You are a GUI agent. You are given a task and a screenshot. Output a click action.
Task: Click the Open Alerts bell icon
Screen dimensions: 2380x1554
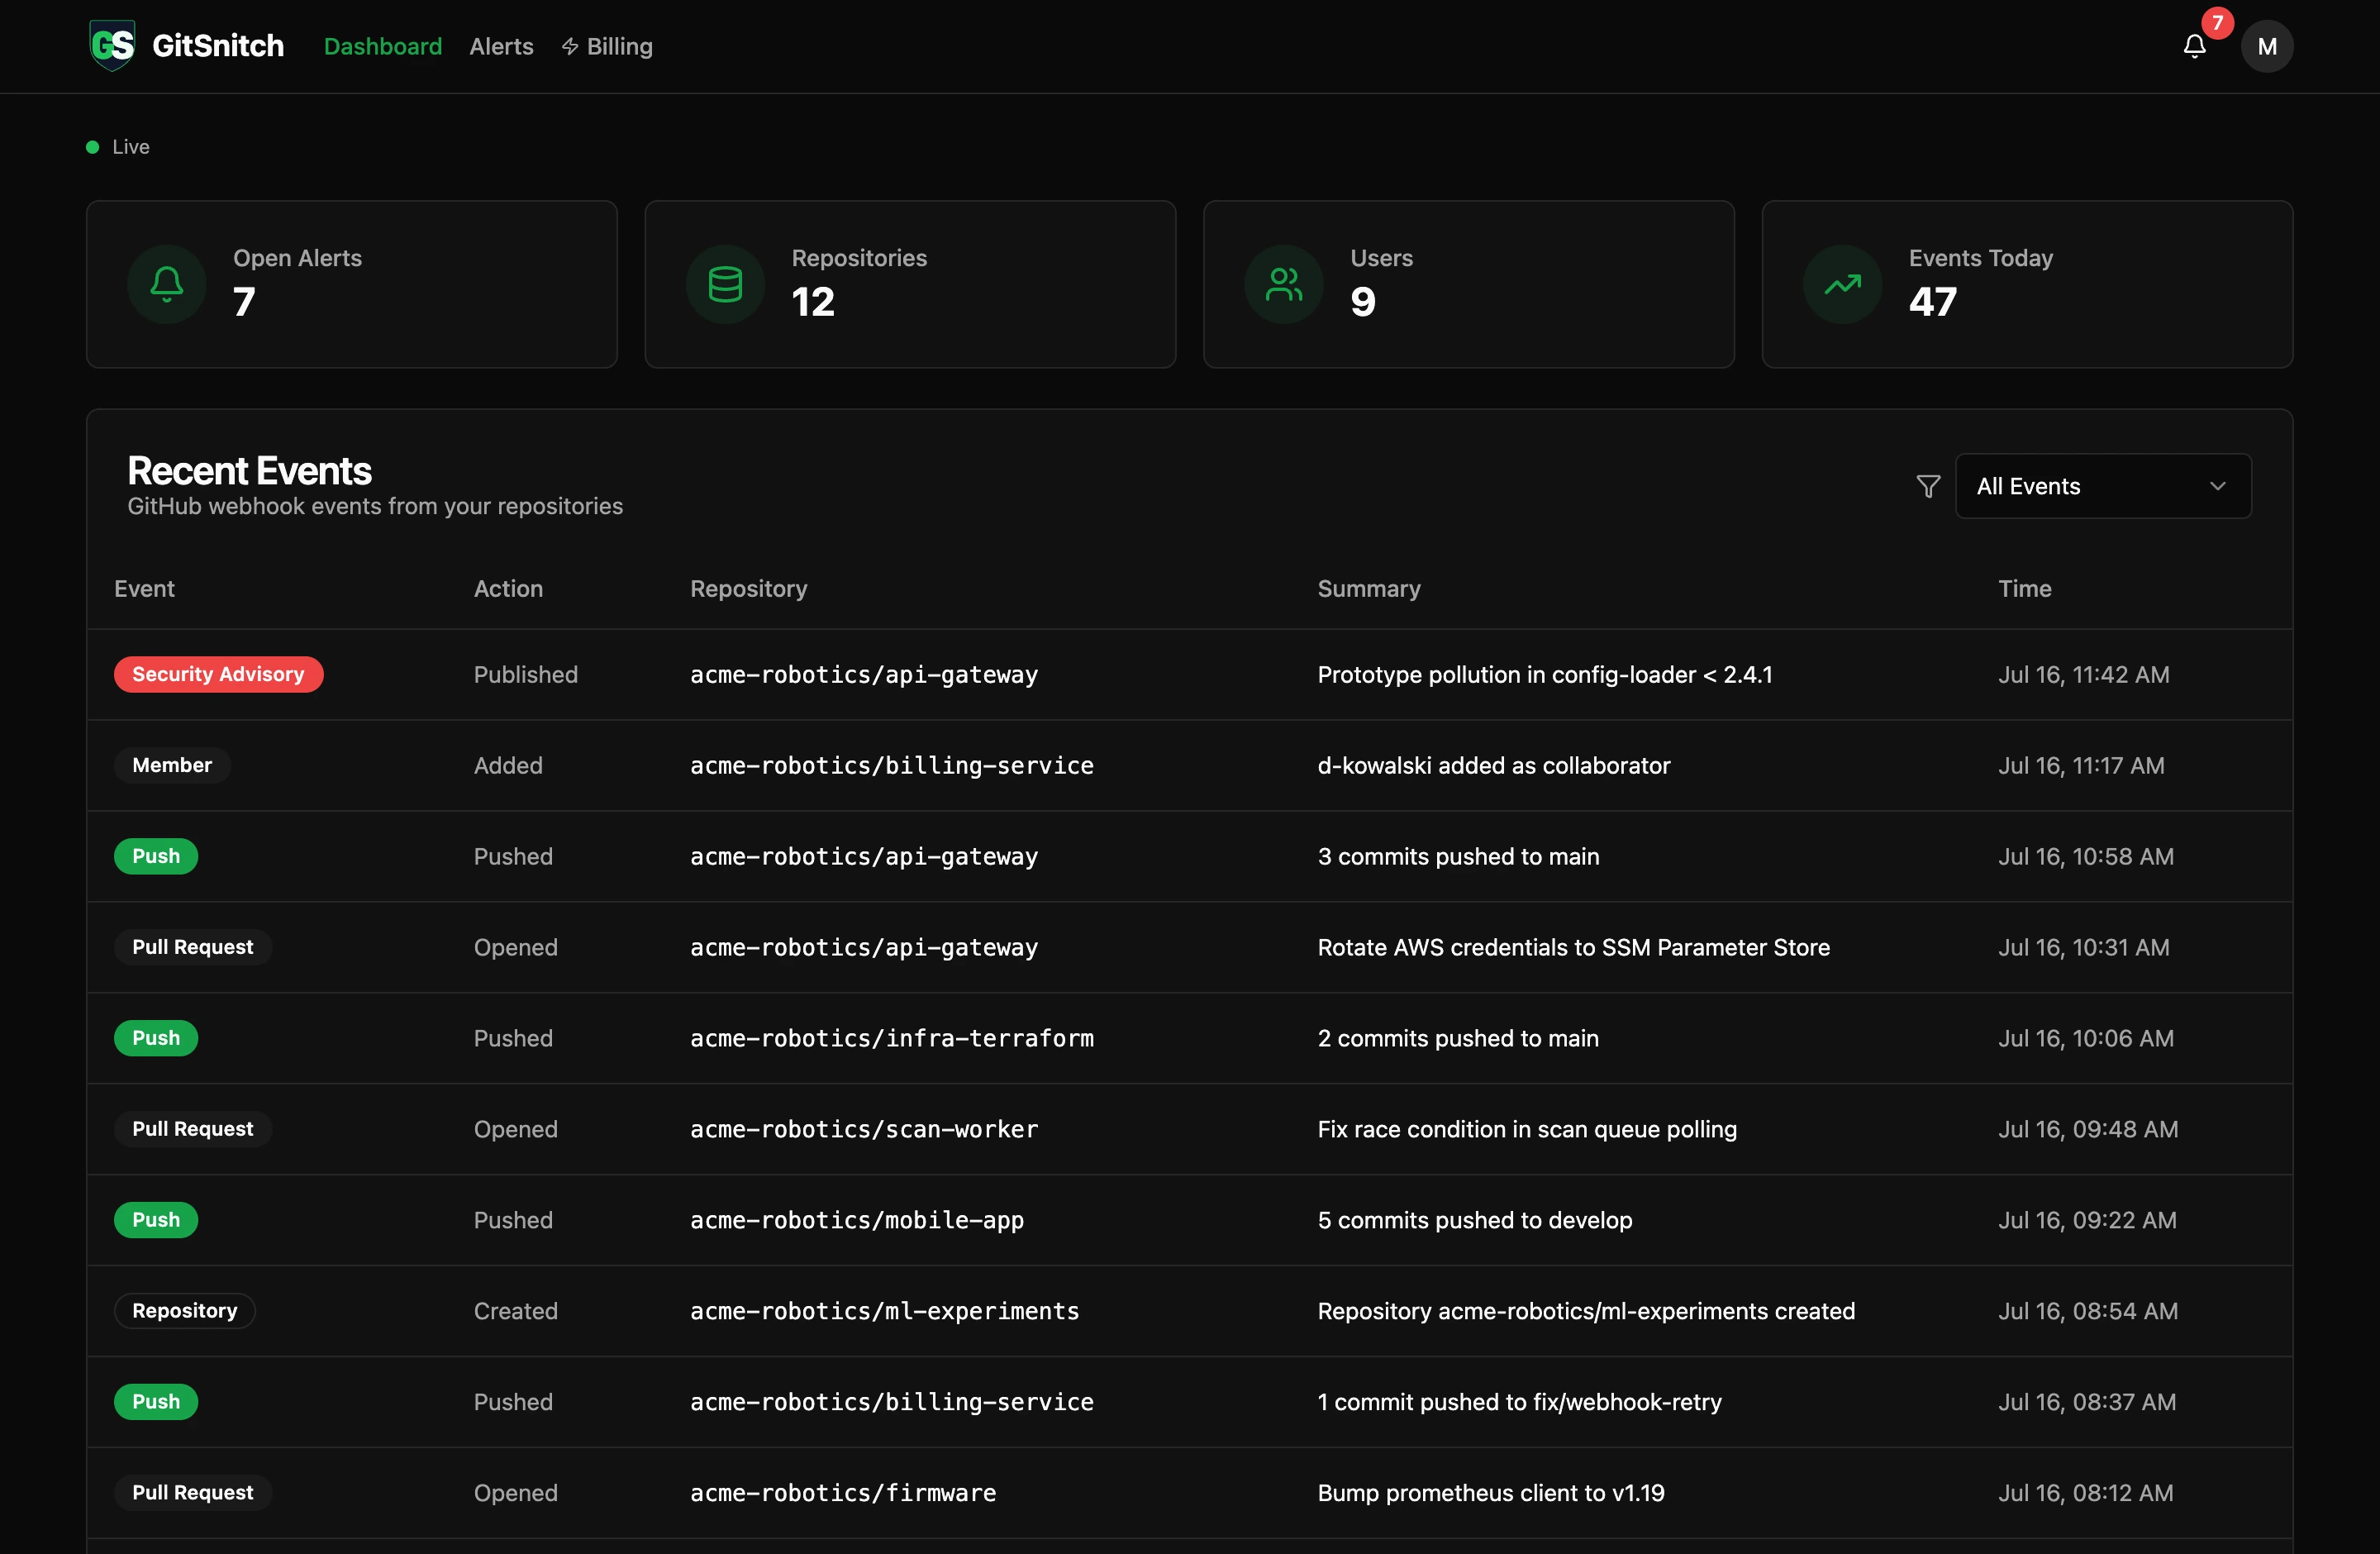167,284
